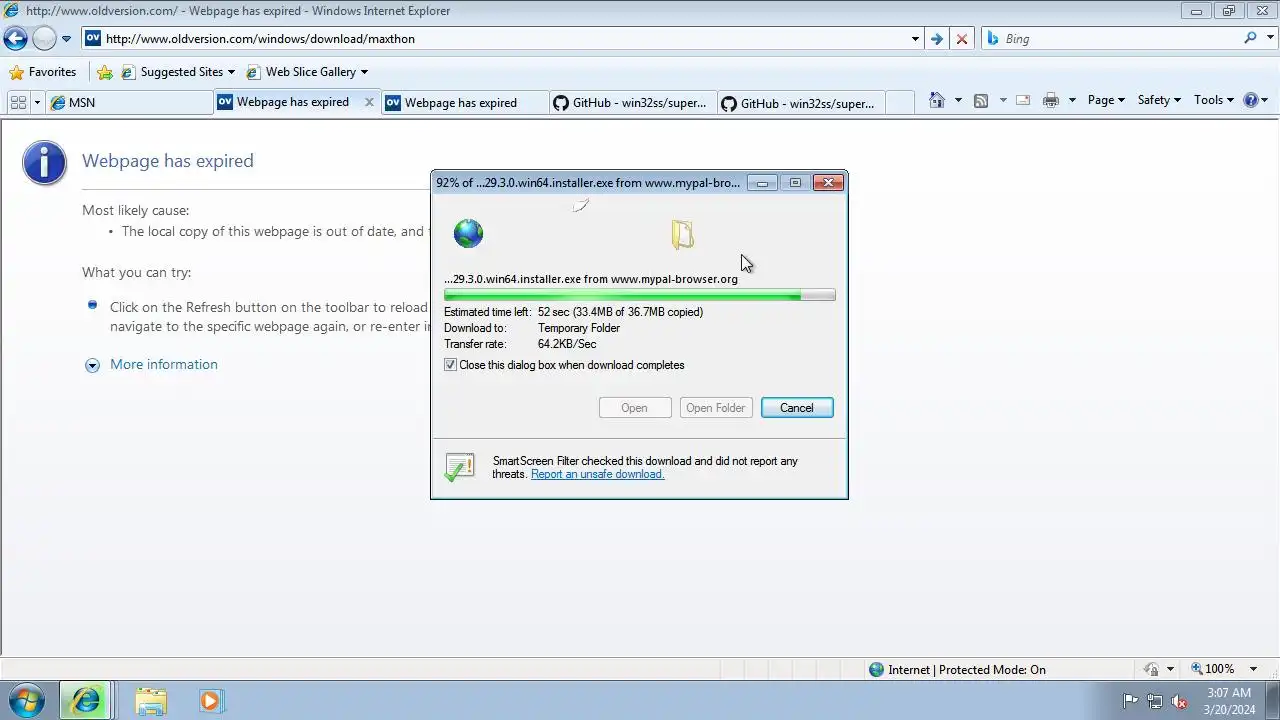This screenshot has width=1280, height=720.
Task: Click the Add to Favorites Bar star icon
Action: point(104,72)
